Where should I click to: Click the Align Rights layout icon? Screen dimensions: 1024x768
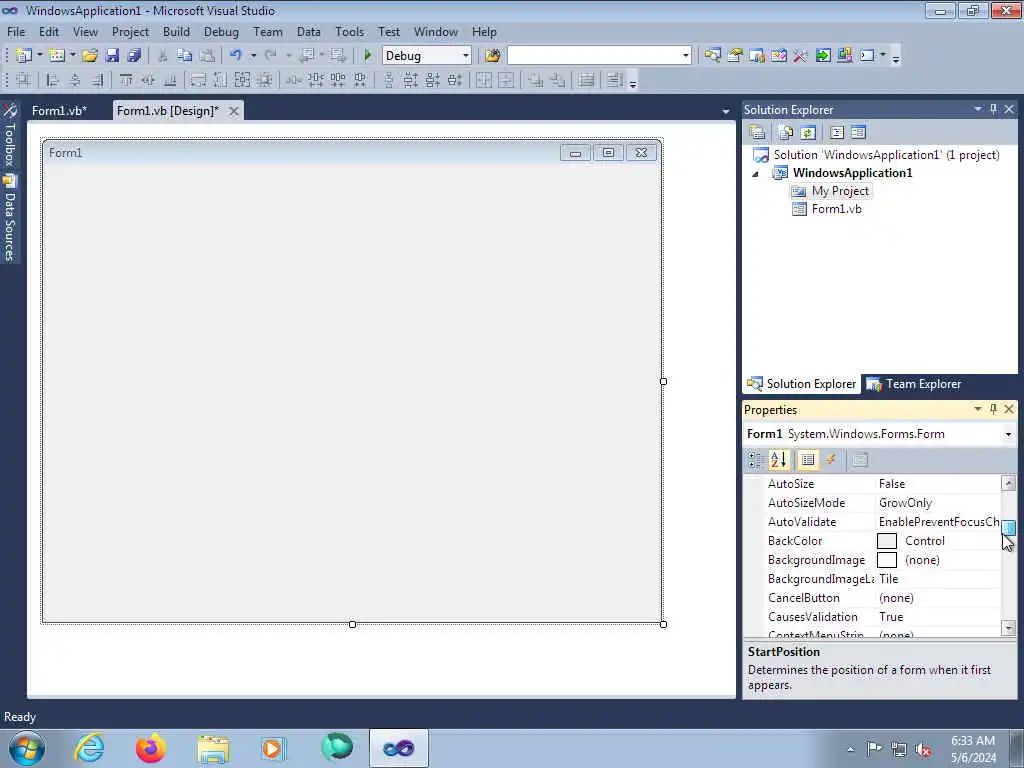pyautogui.click(x=97, y=80)
